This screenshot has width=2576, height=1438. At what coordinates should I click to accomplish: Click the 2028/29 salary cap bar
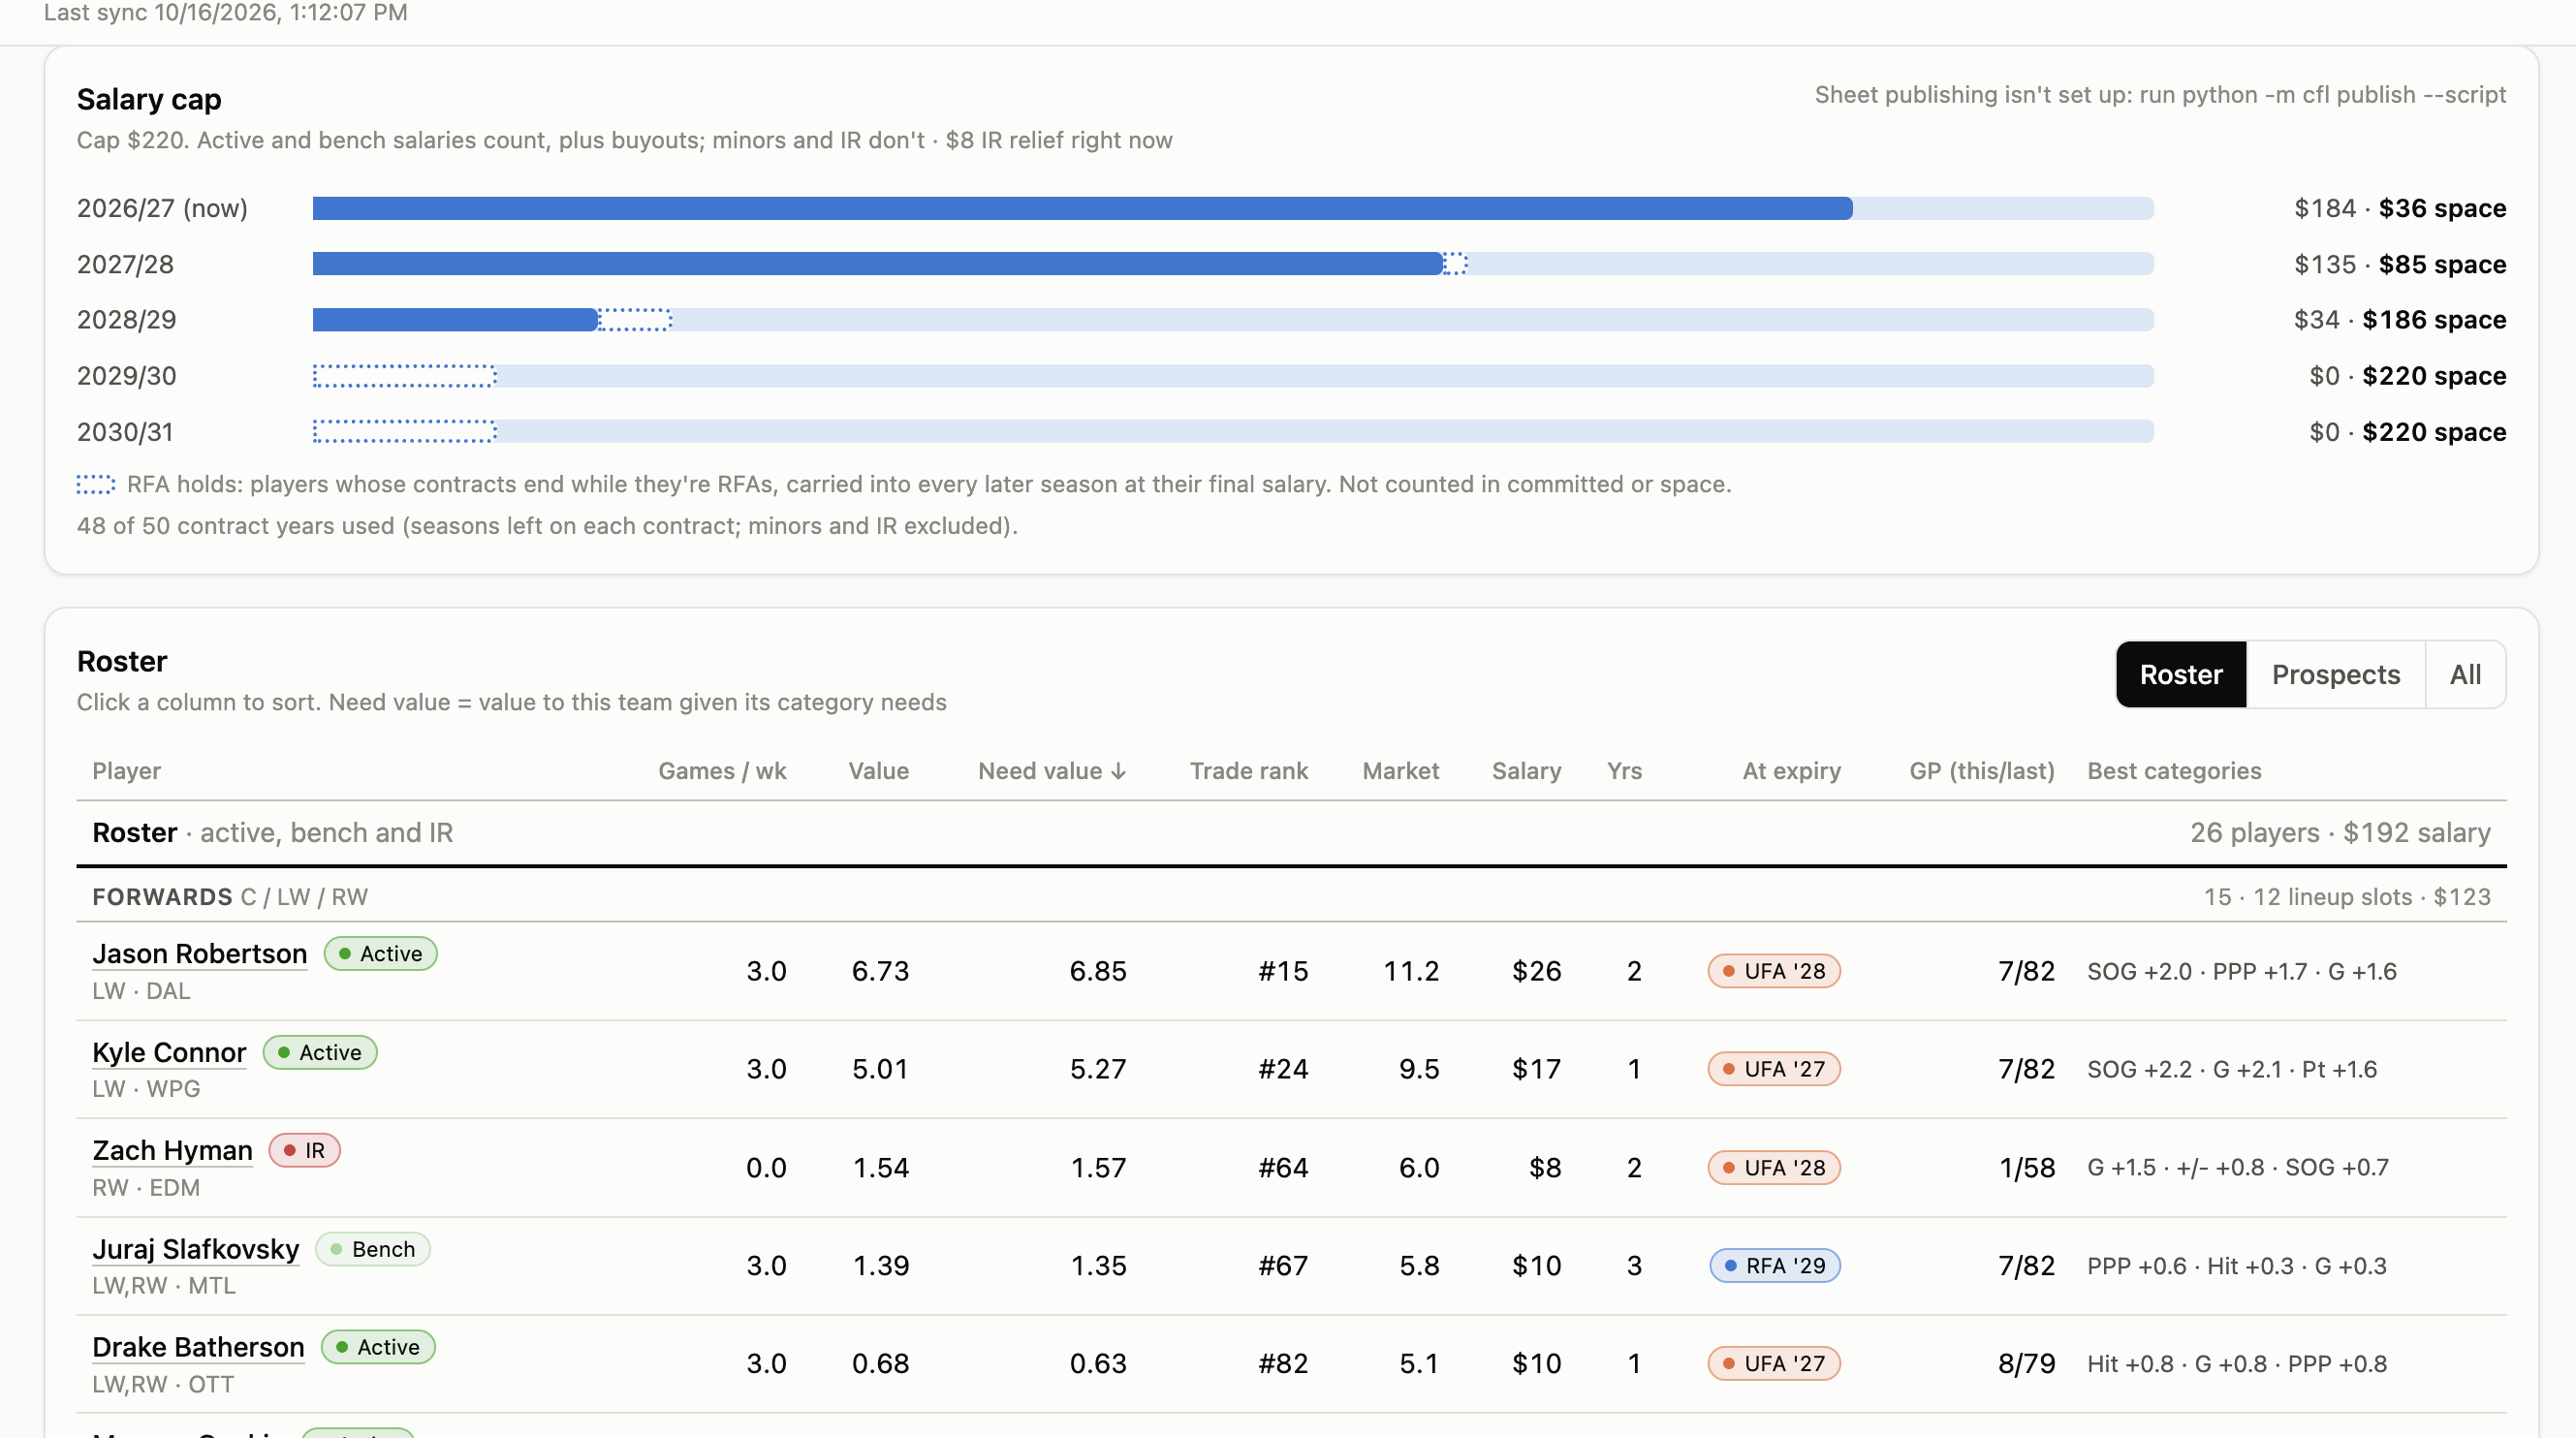point(1233,320)
